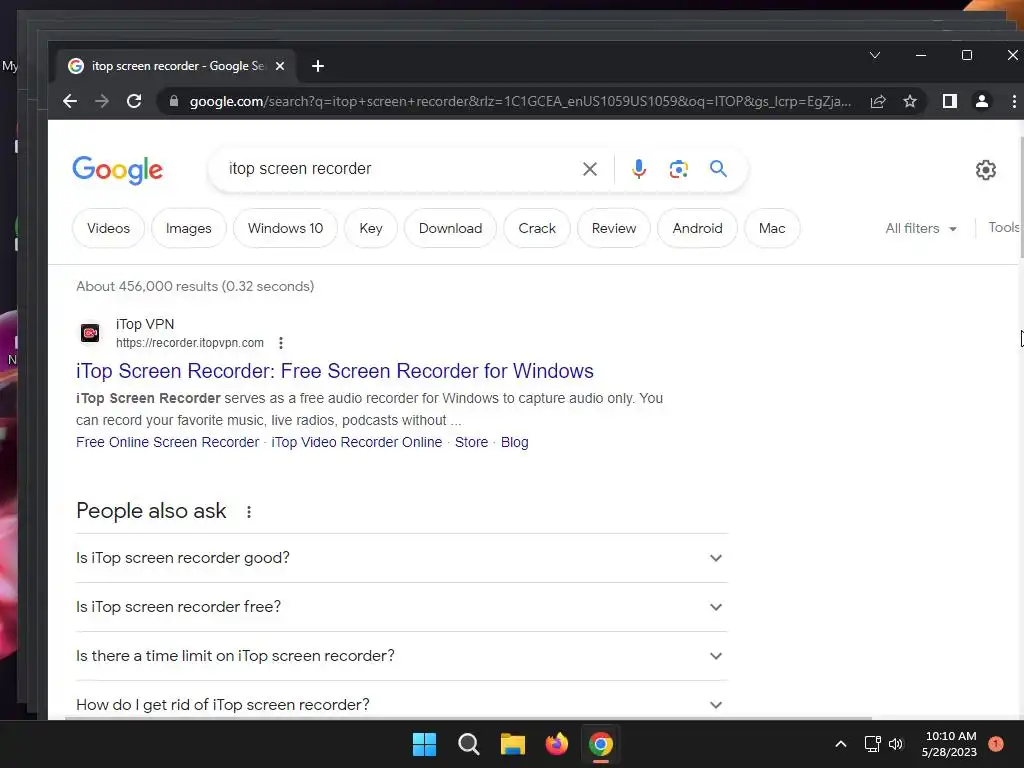Screen dimensions: 1024x768
Task: Open the Windows Start menu
Action: [424, 744]
